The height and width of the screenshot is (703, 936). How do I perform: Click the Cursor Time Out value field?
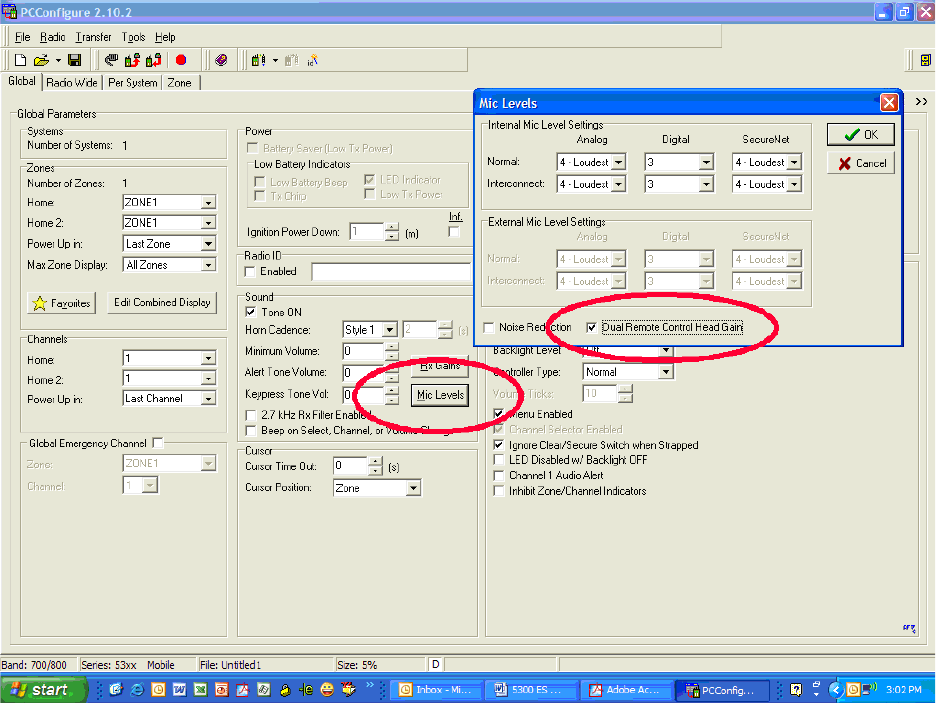350,465
